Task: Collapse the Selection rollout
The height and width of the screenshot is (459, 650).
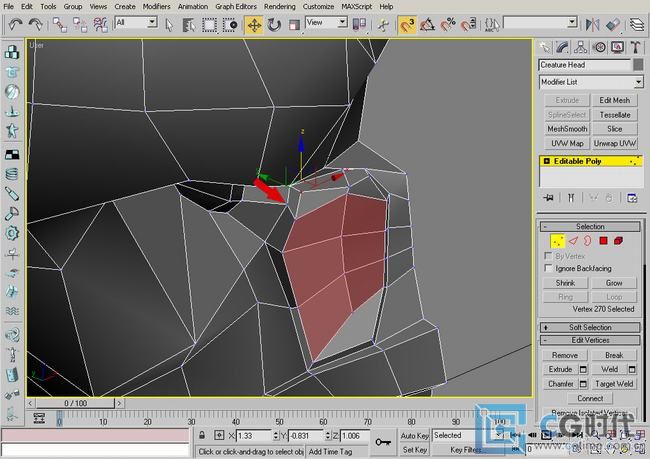Action: (x=590, y=226)
